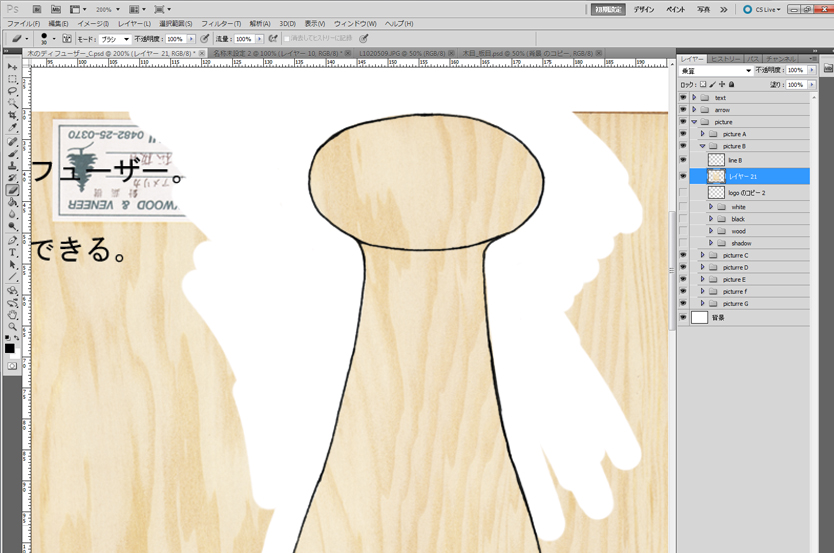This screenshot has width=834, height=553.
Task: Select the Hand tool
Action: (x=12, y=315)
